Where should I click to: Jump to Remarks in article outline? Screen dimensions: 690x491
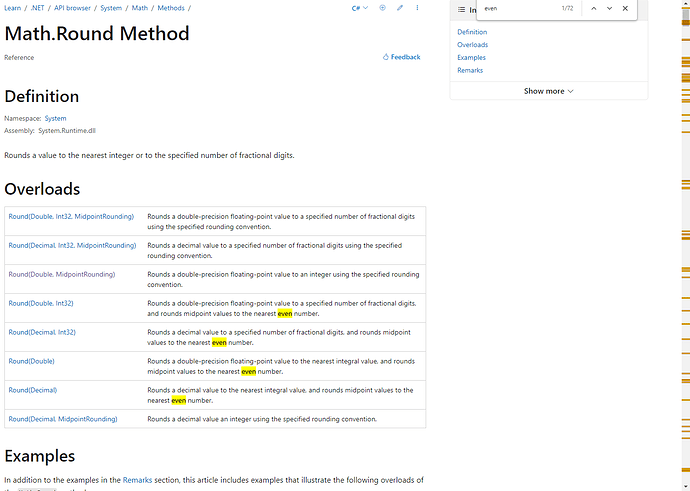(x=470, y=70)
